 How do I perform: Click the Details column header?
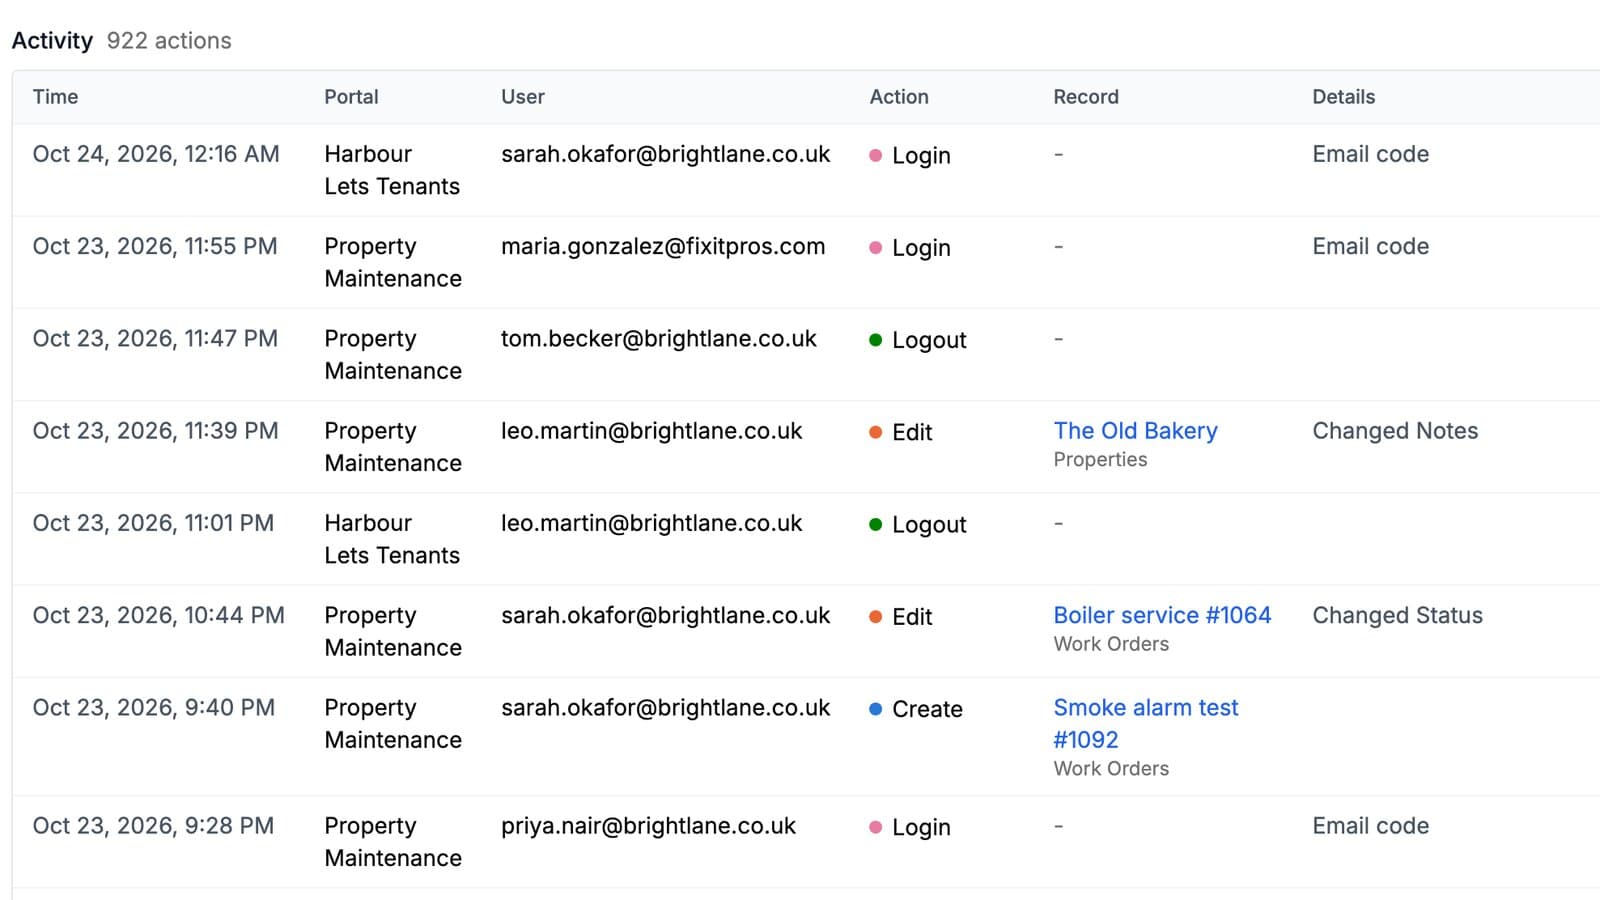pyautogui.click(x=1344, y=97)
